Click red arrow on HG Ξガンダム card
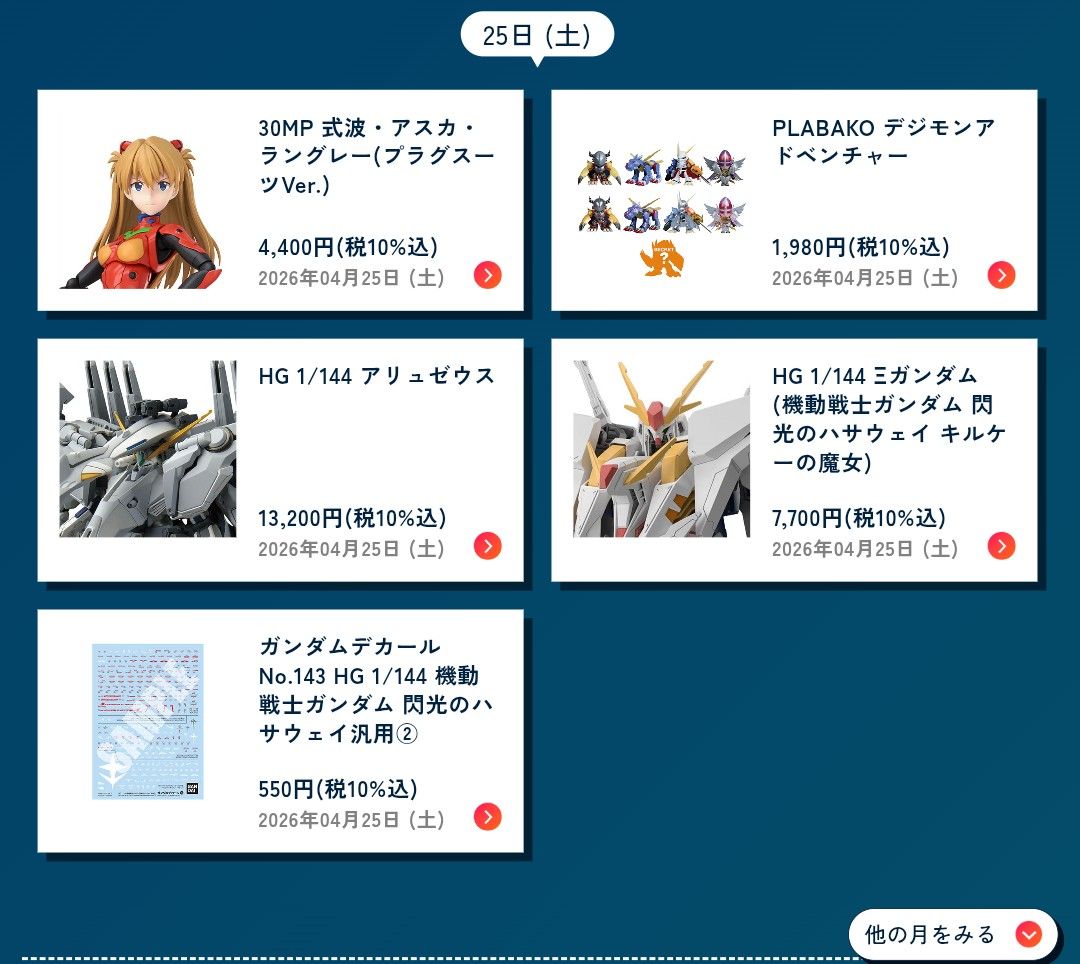Viewport: 1080px width, 964px height. 1001,546
